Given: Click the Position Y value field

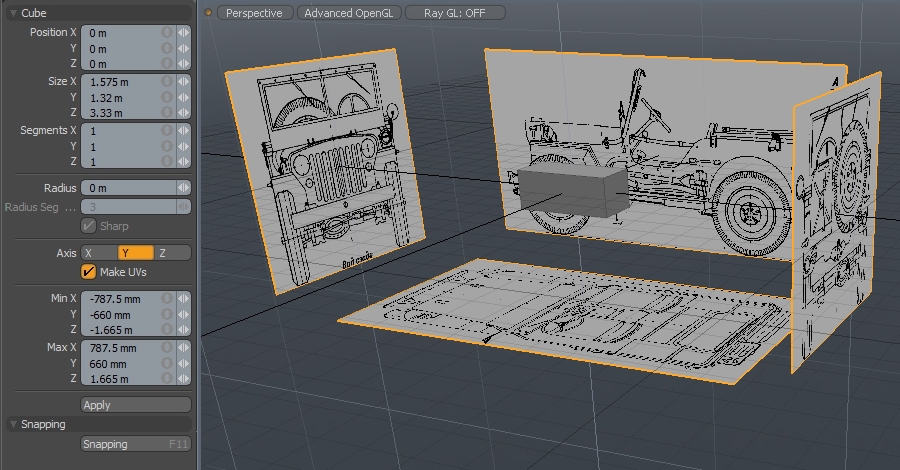Looking at the screenshot, I should click(129, 48).
